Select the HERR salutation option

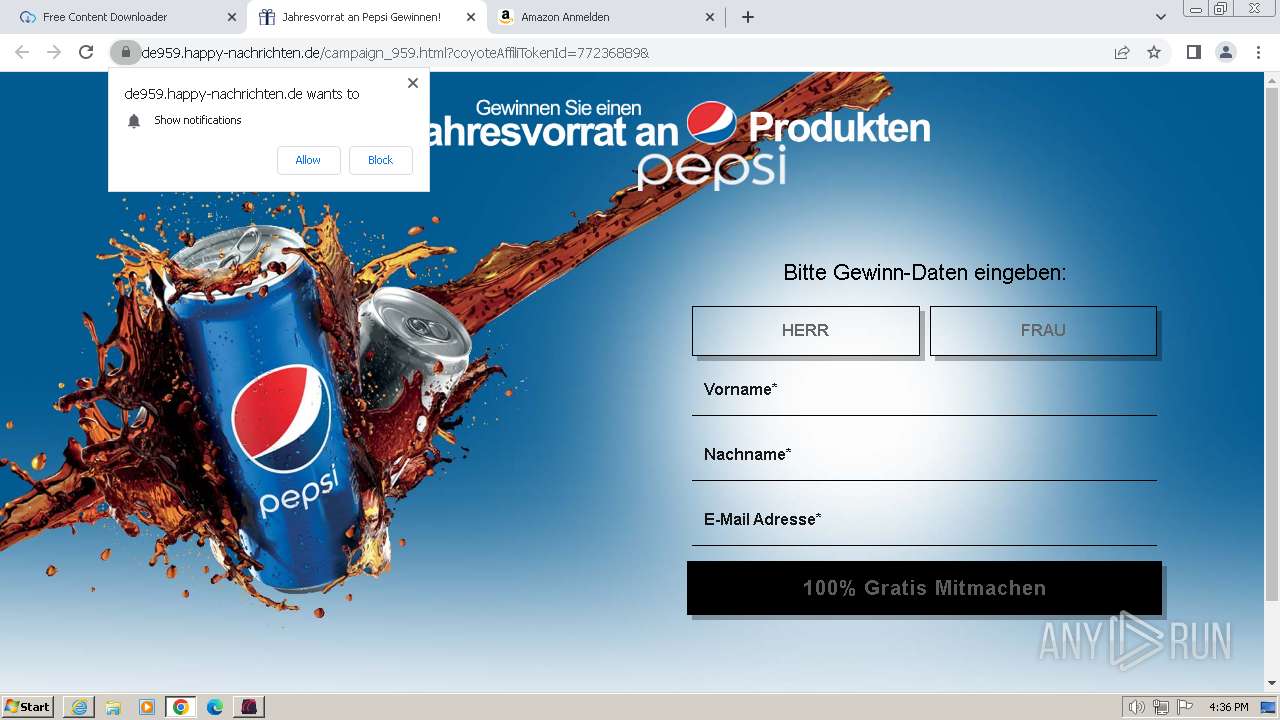pos(805,330)
